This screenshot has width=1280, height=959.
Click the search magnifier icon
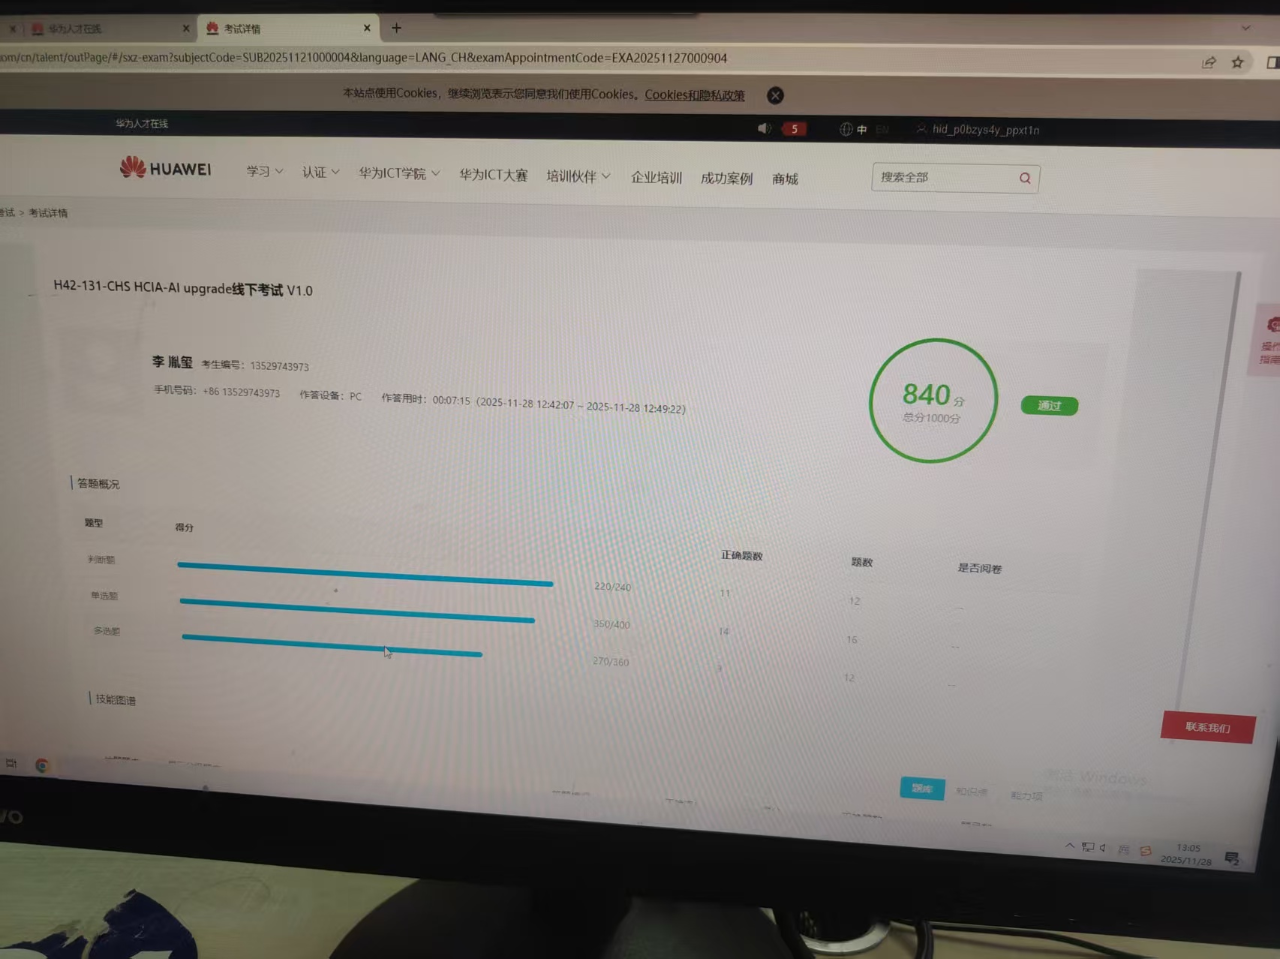tap(1025, 178)
